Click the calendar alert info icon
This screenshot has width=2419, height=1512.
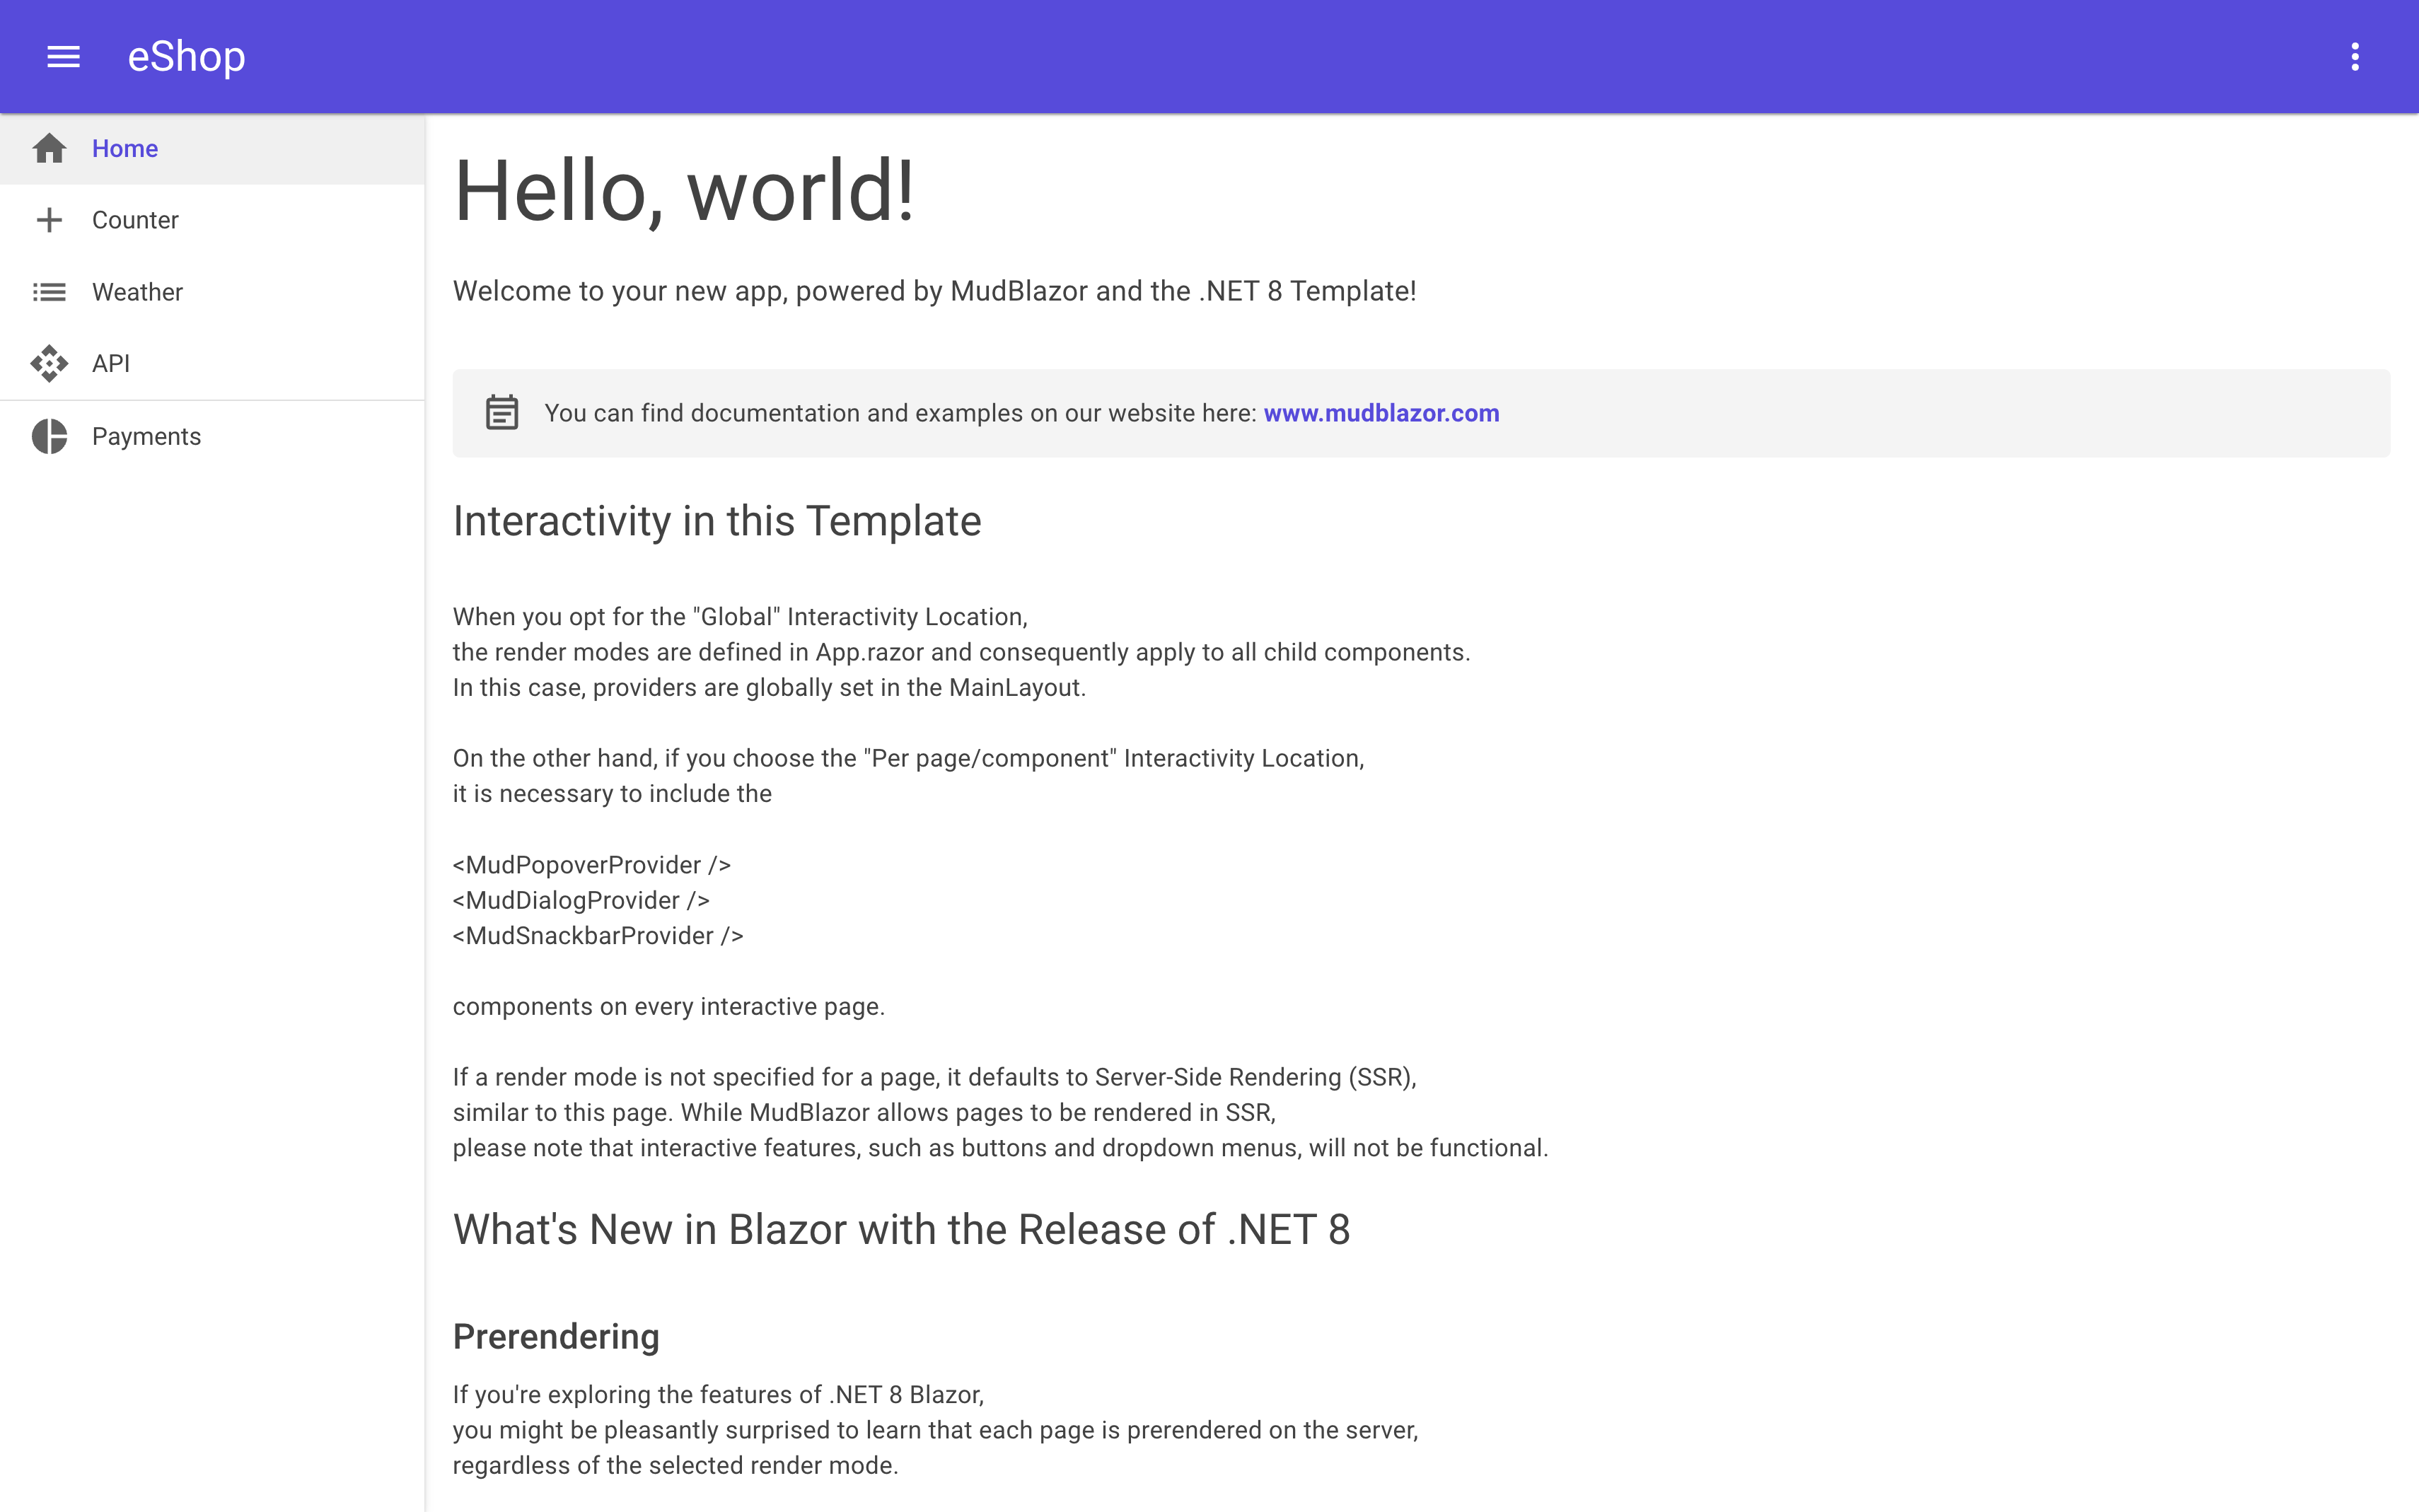[x=500, y=413]
